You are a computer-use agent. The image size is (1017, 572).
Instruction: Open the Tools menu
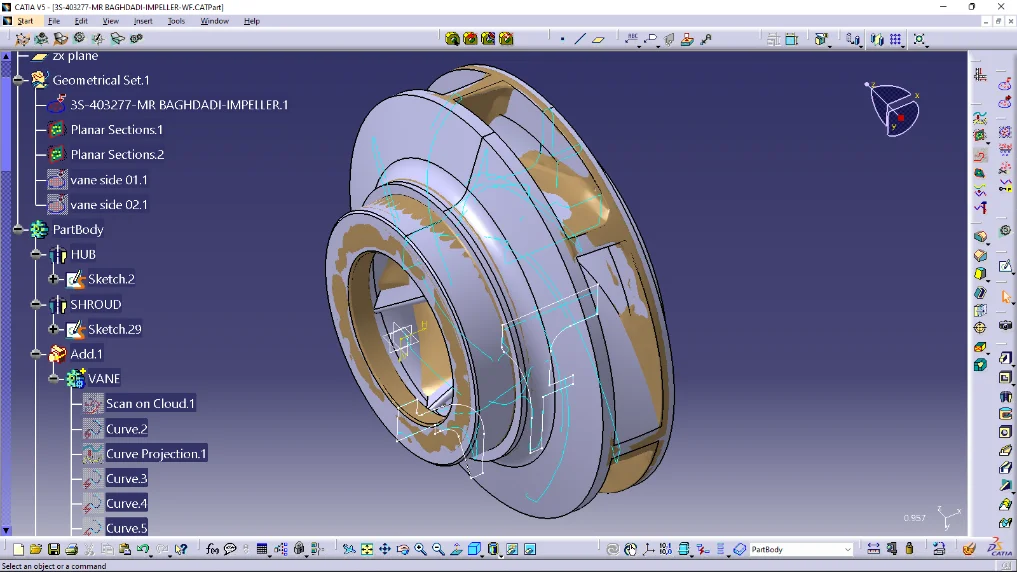coord(176,21)
